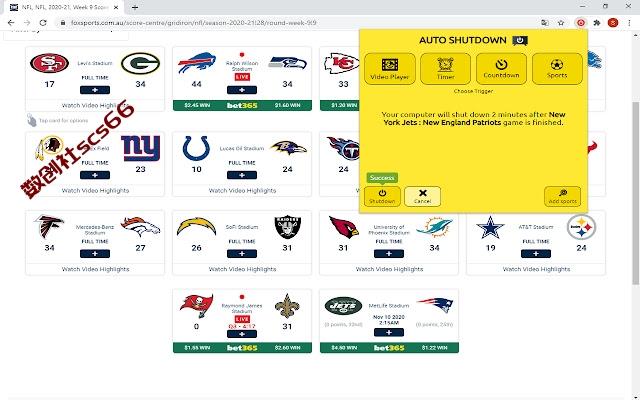Watch Falcons vs Broncos video highlights
640x400 pixels.
[95, 269]
